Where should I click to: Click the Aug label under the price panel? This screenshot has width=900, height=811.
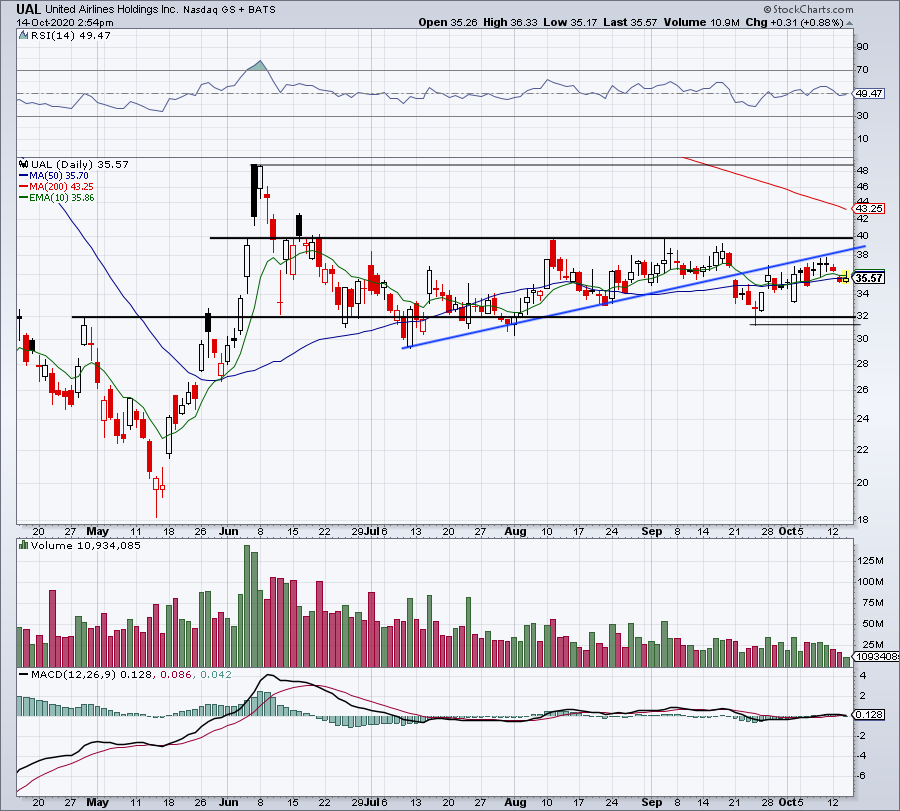click(x=515, y=531)
